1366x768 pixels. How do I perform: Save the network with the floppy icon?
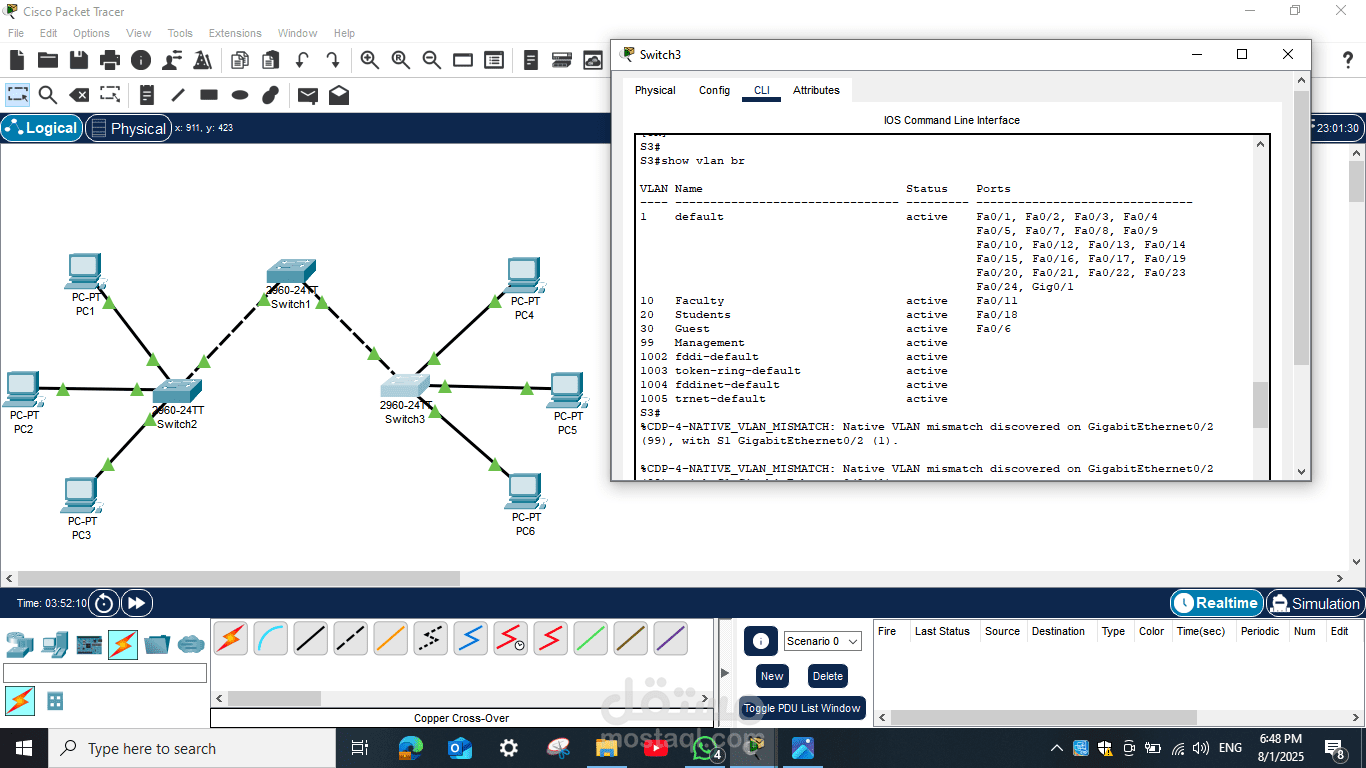[x=78, y=60]
